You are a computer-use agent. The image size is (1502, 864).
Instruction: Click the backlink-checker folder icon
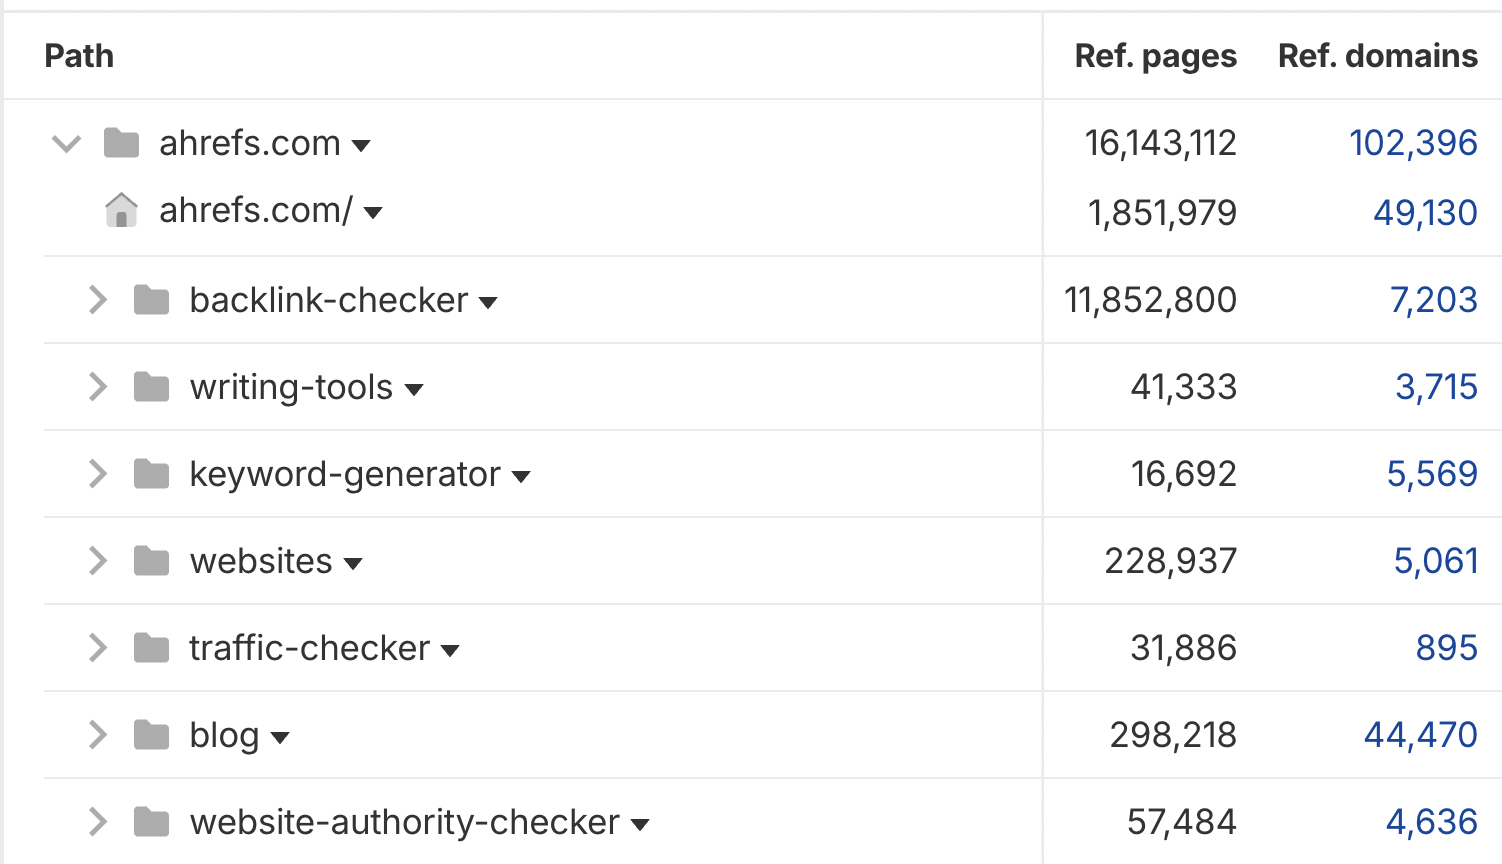pyautogui.click(x=152, y=299)
